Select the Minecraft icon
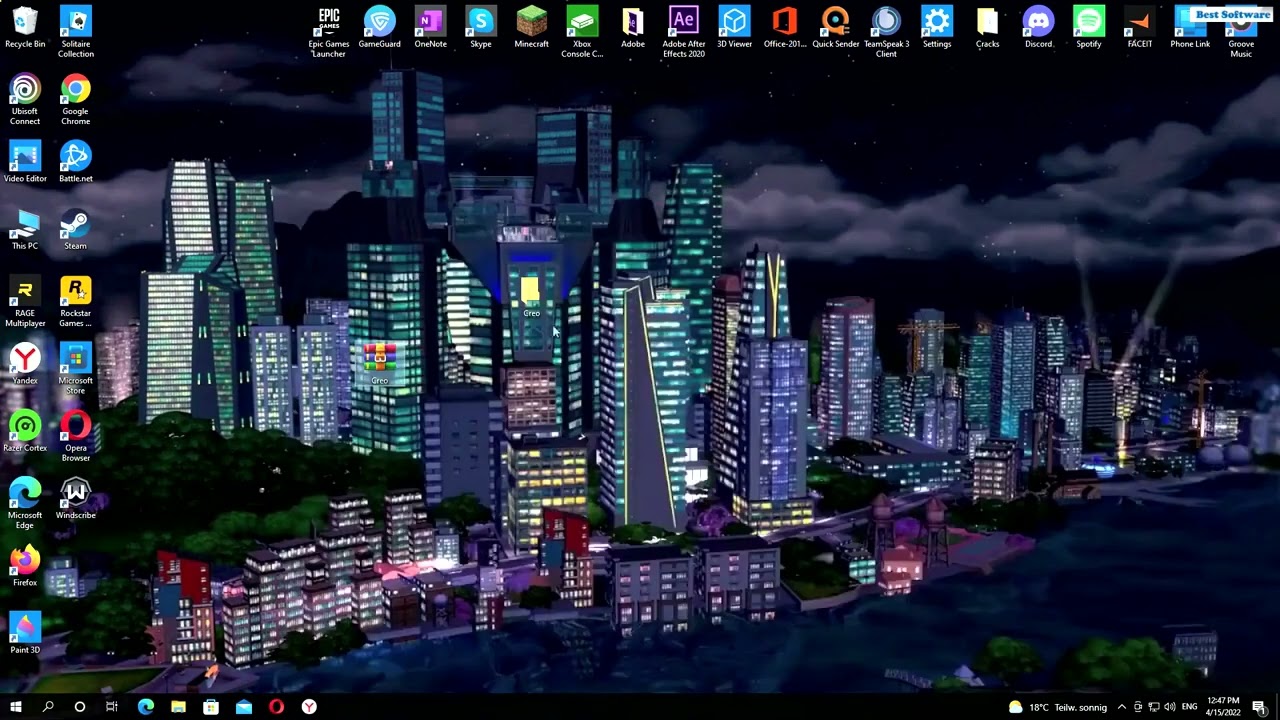 coord(532,28)
